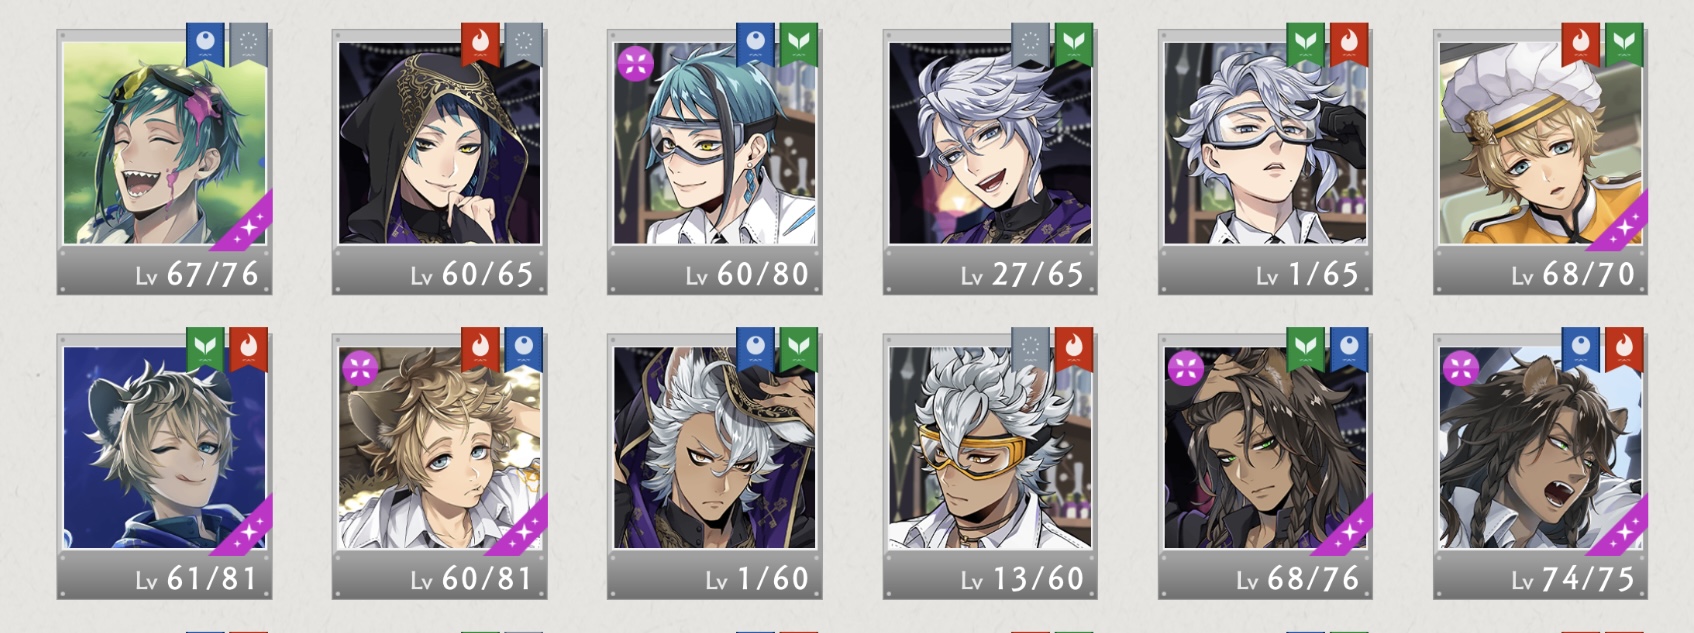Select the Lv 27/65 silver-haired card

pyautogui.click(x=990, y=162)
